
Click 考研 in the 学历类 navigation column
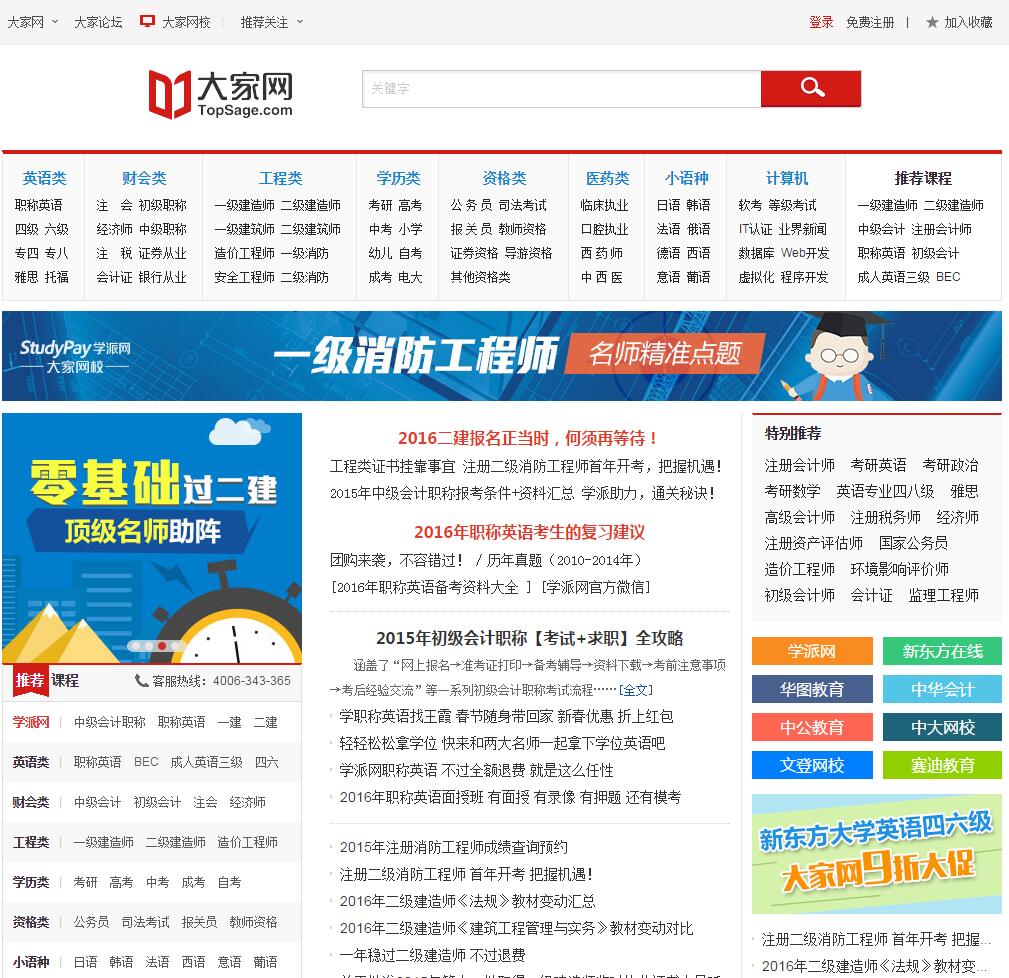[380, 205]
